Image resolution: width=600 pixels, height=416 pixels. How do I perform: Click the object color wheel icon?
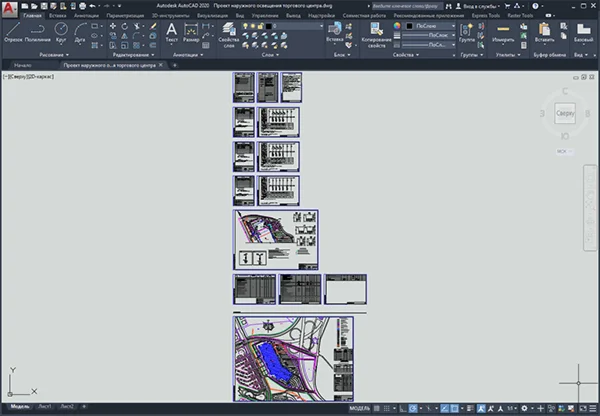(x=397, y=26)
